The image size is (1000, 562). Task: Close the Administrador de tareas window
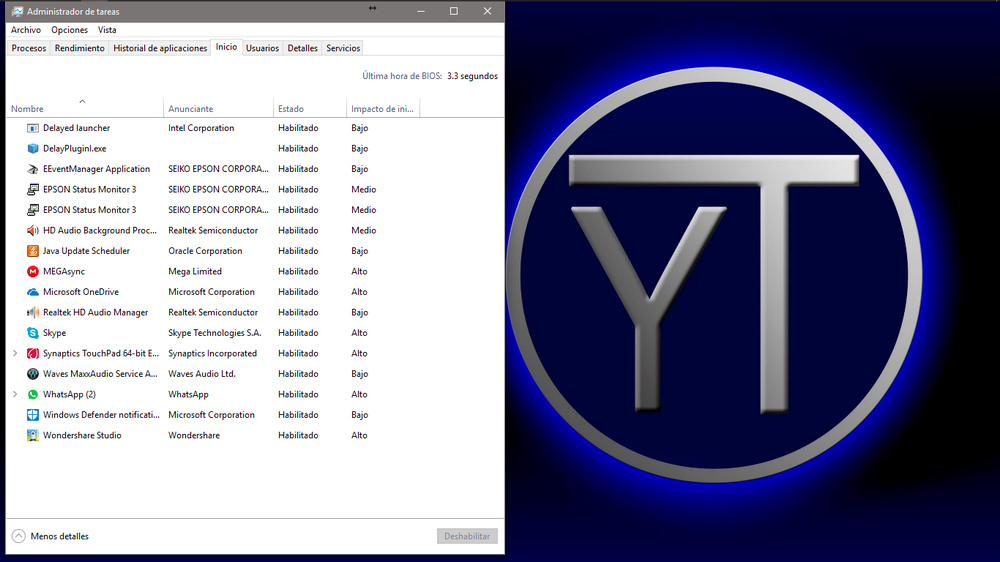[487, 11]
